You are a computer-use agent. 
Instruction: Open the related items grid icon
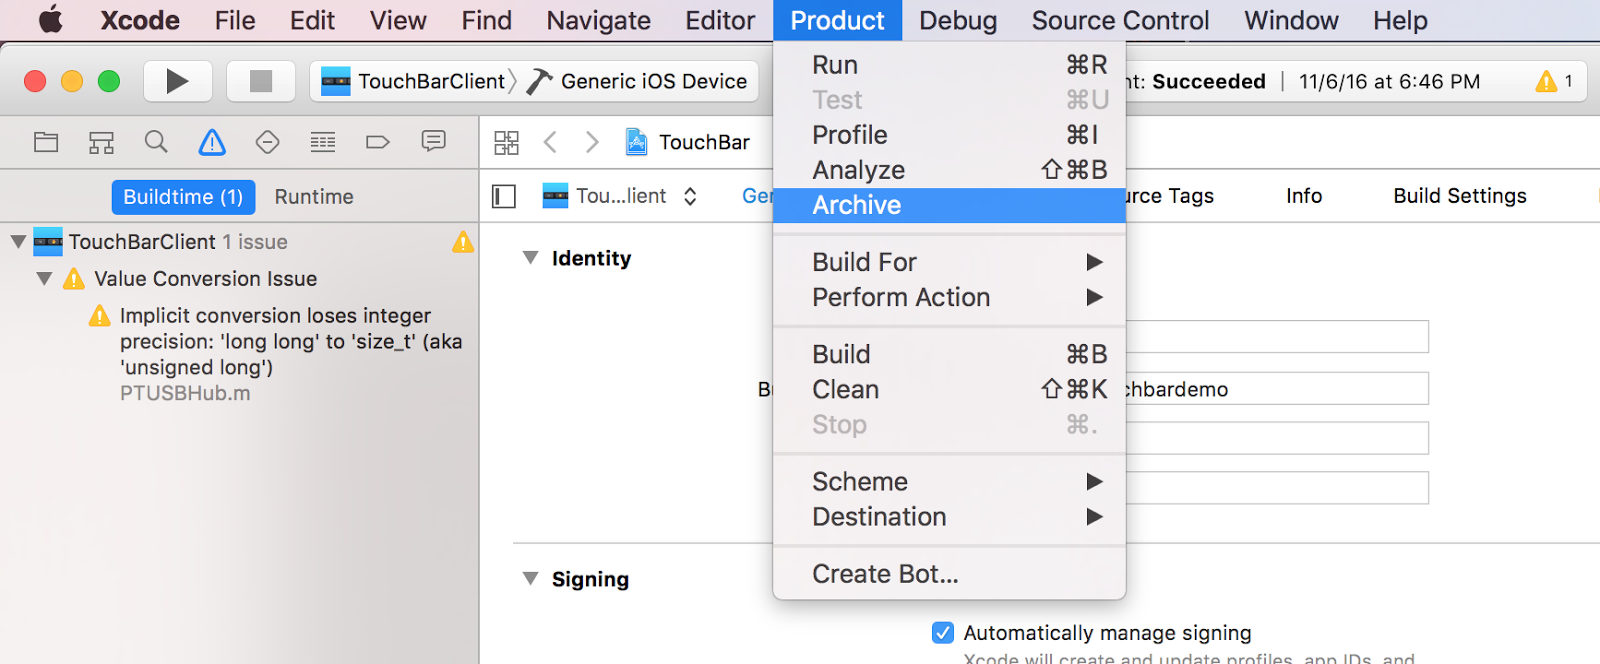tap(507, 142)
